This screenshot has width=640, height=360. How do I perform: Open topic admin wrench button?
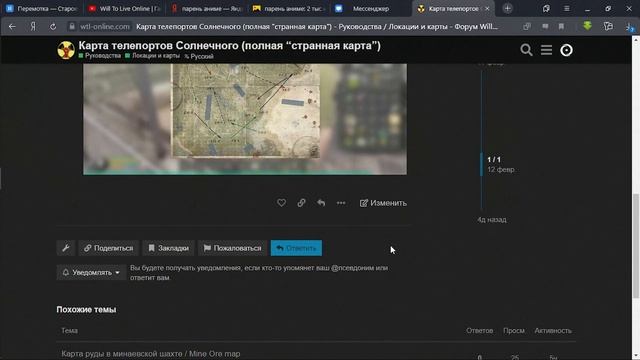click(x=66, y=248)
